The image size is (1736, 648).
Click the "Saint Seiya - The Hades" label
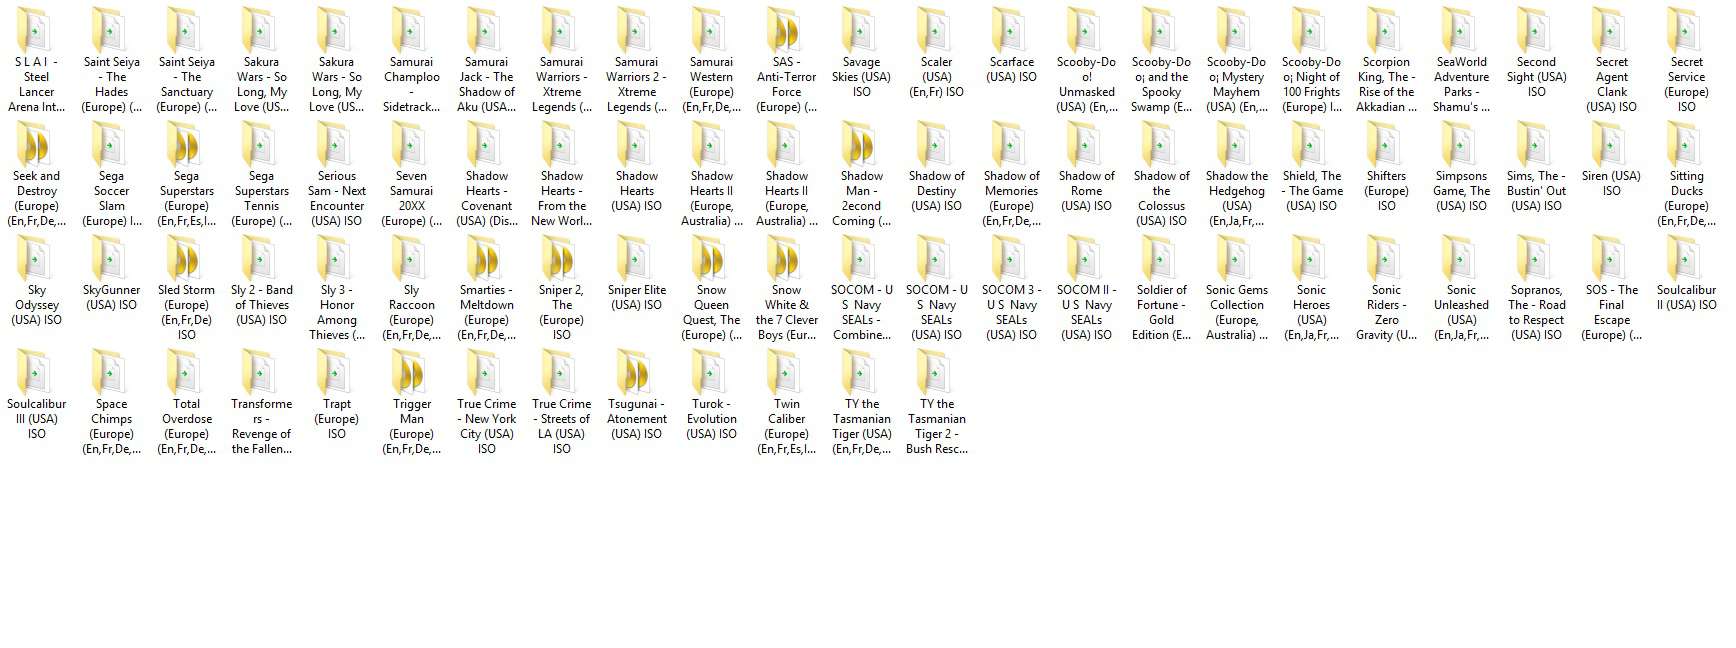[x=111, y=84]
